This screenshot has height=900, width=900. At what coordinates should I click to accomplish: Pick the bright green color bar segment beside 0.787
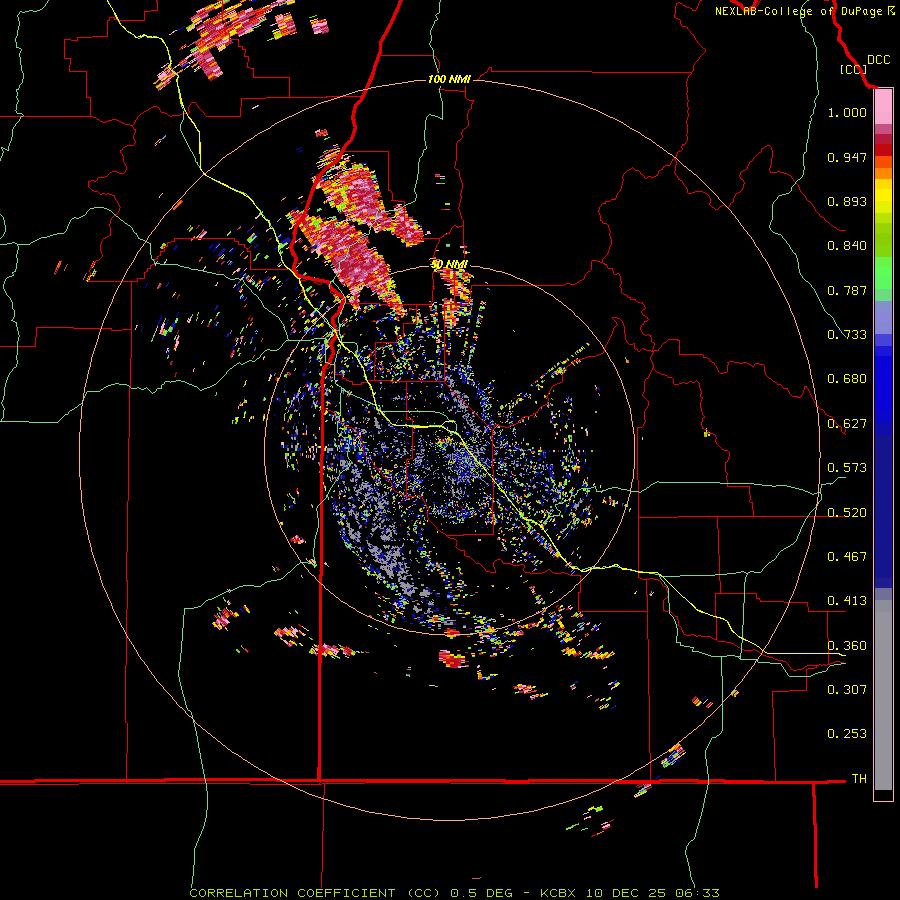coord(883,280)
